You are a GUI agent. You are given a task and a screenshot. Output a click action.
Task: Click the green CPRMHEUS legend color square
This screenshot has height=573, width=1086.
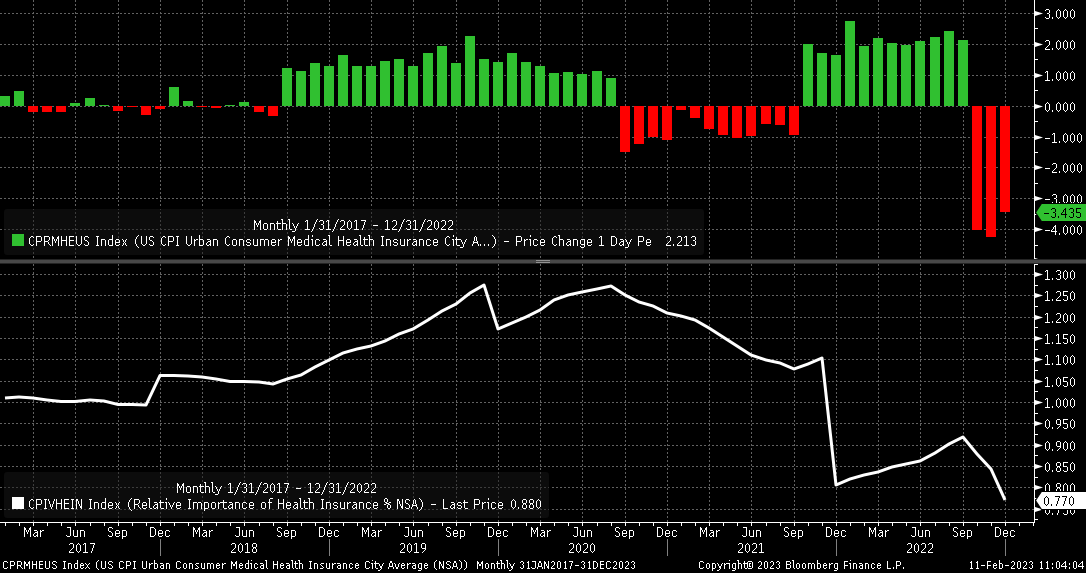tap(18, 241)
